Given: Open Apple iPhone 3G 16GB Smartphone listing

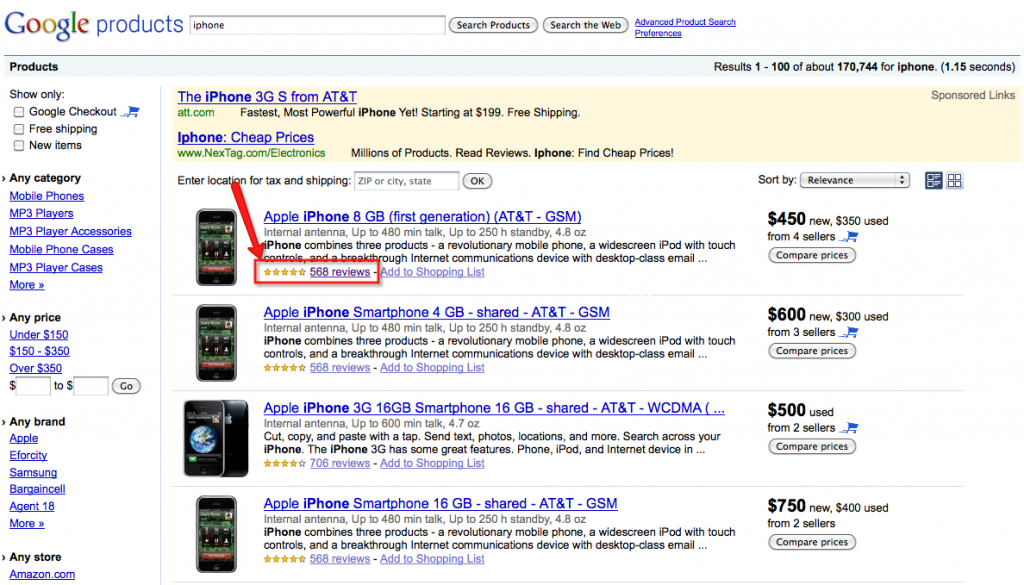Looking at the screenshot, I should click(494, 408).
